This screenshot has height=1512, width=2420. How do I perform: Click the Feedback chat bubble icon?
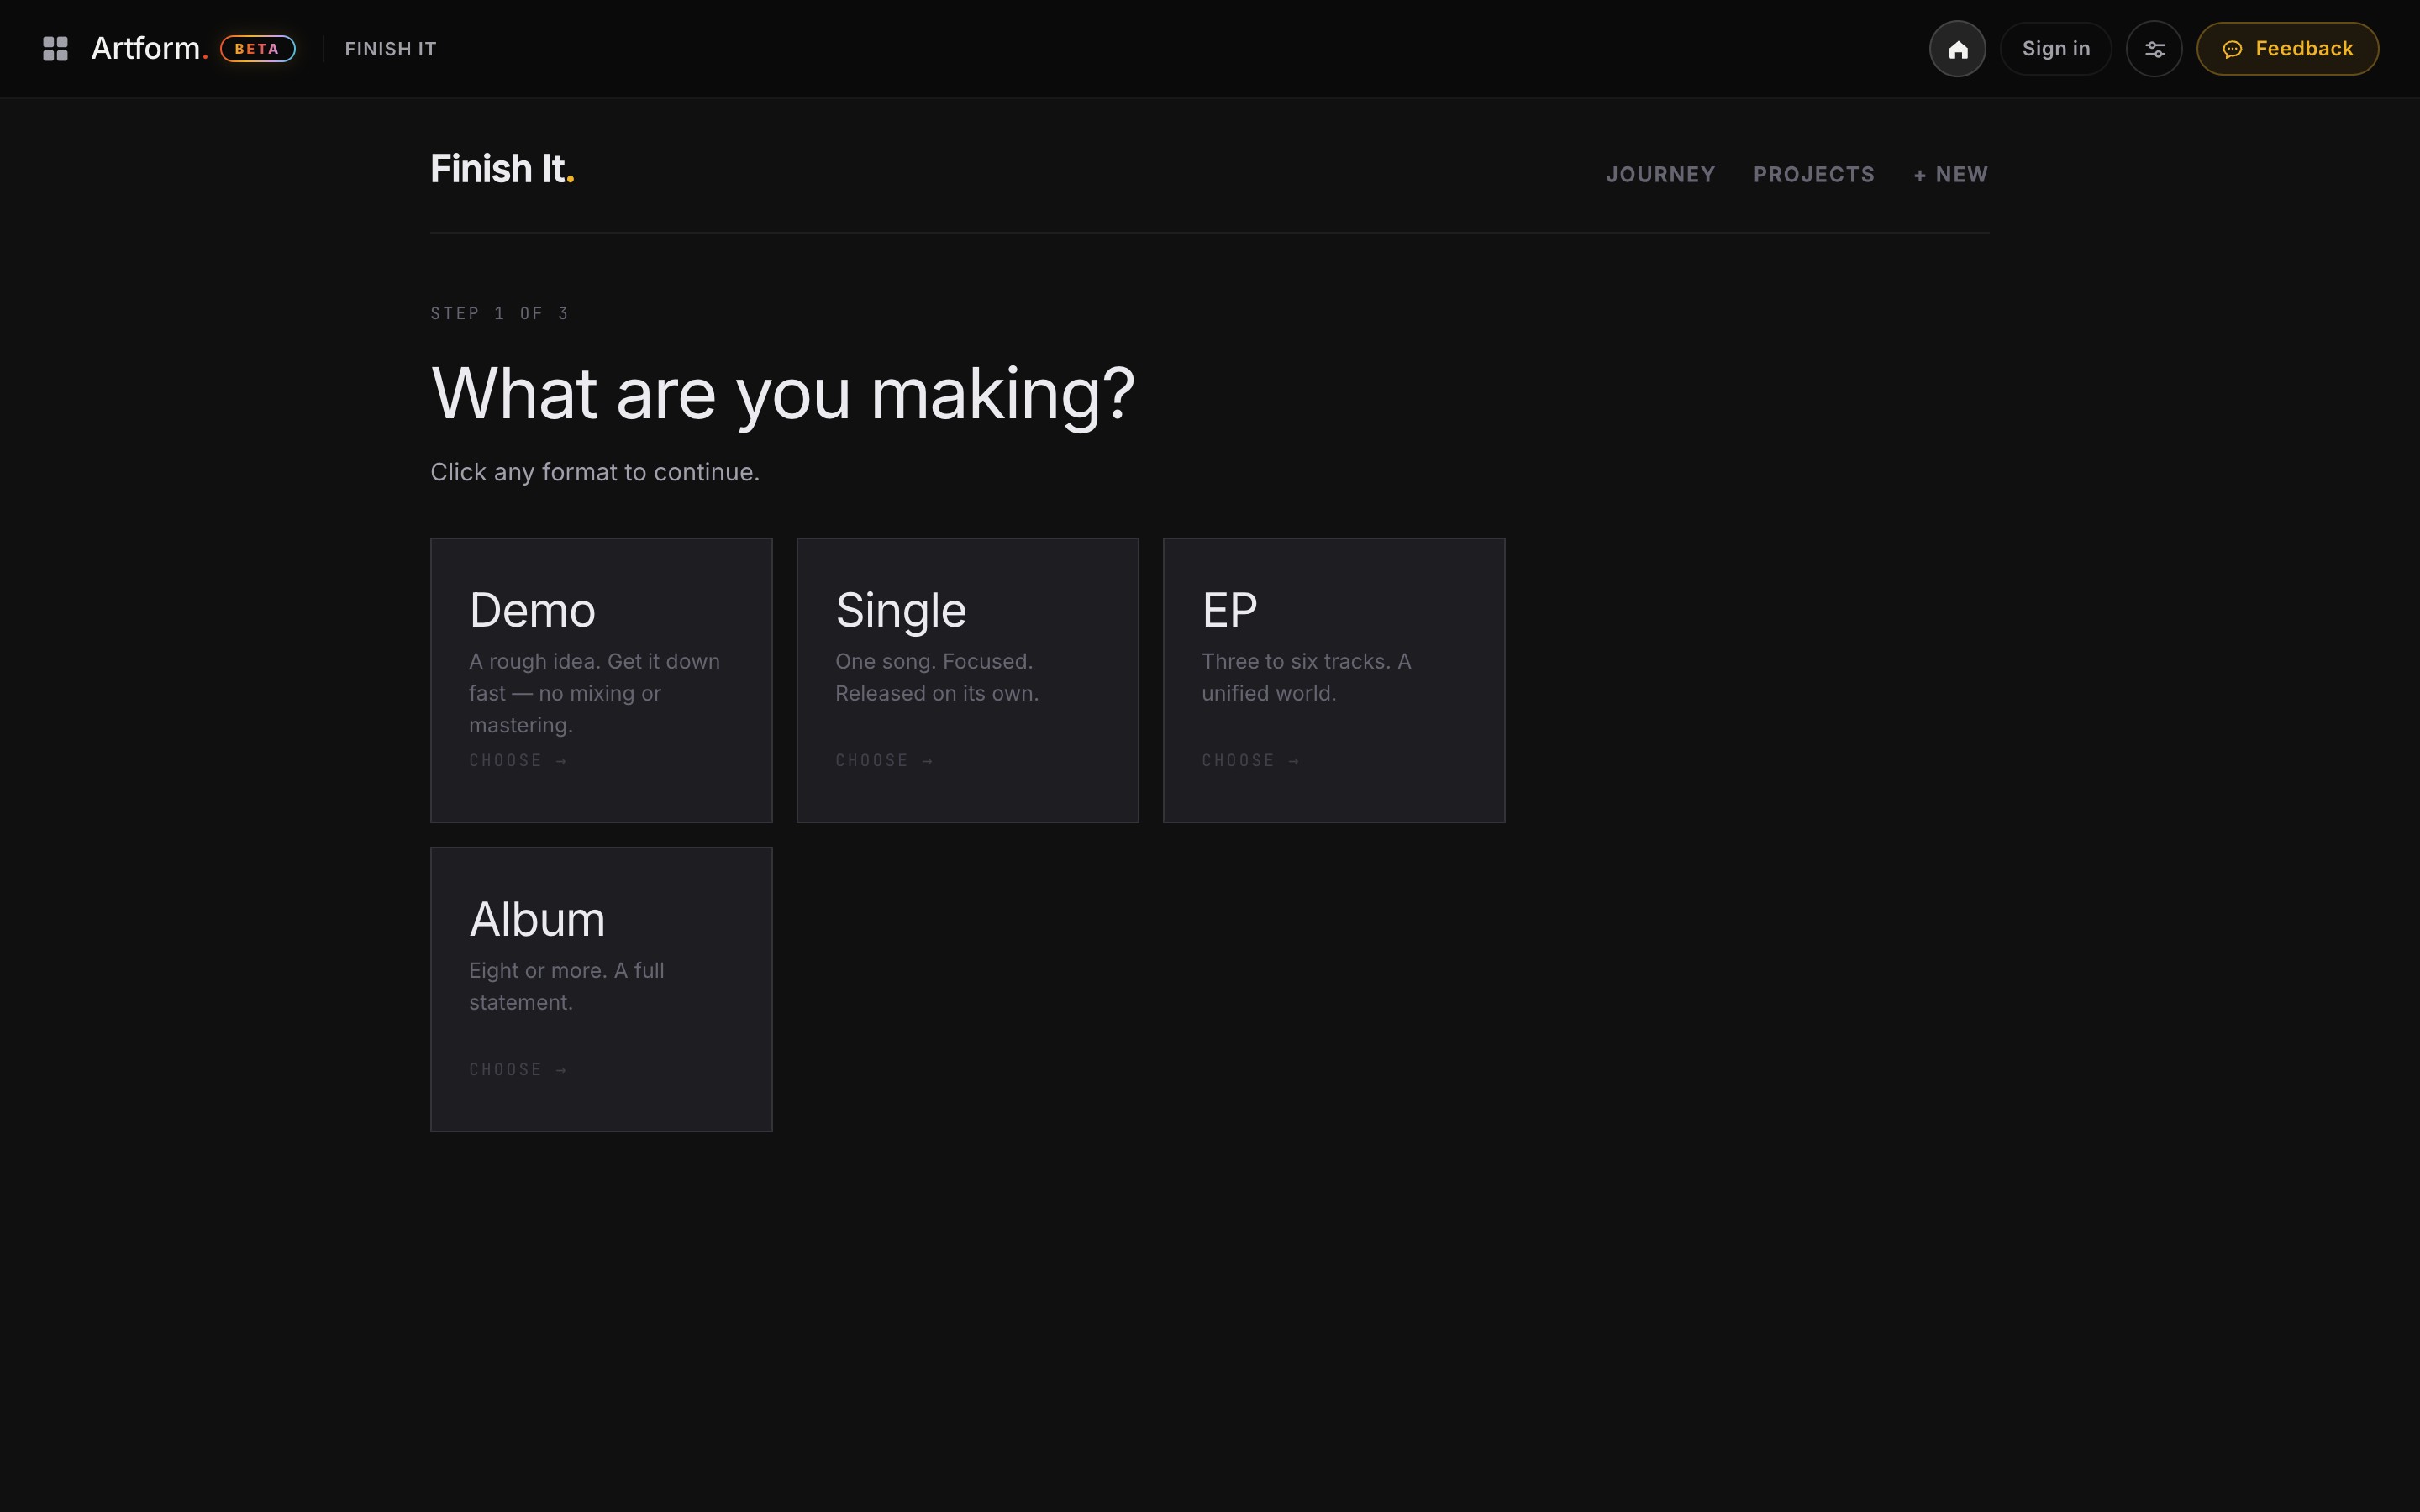pos(2232,49)
